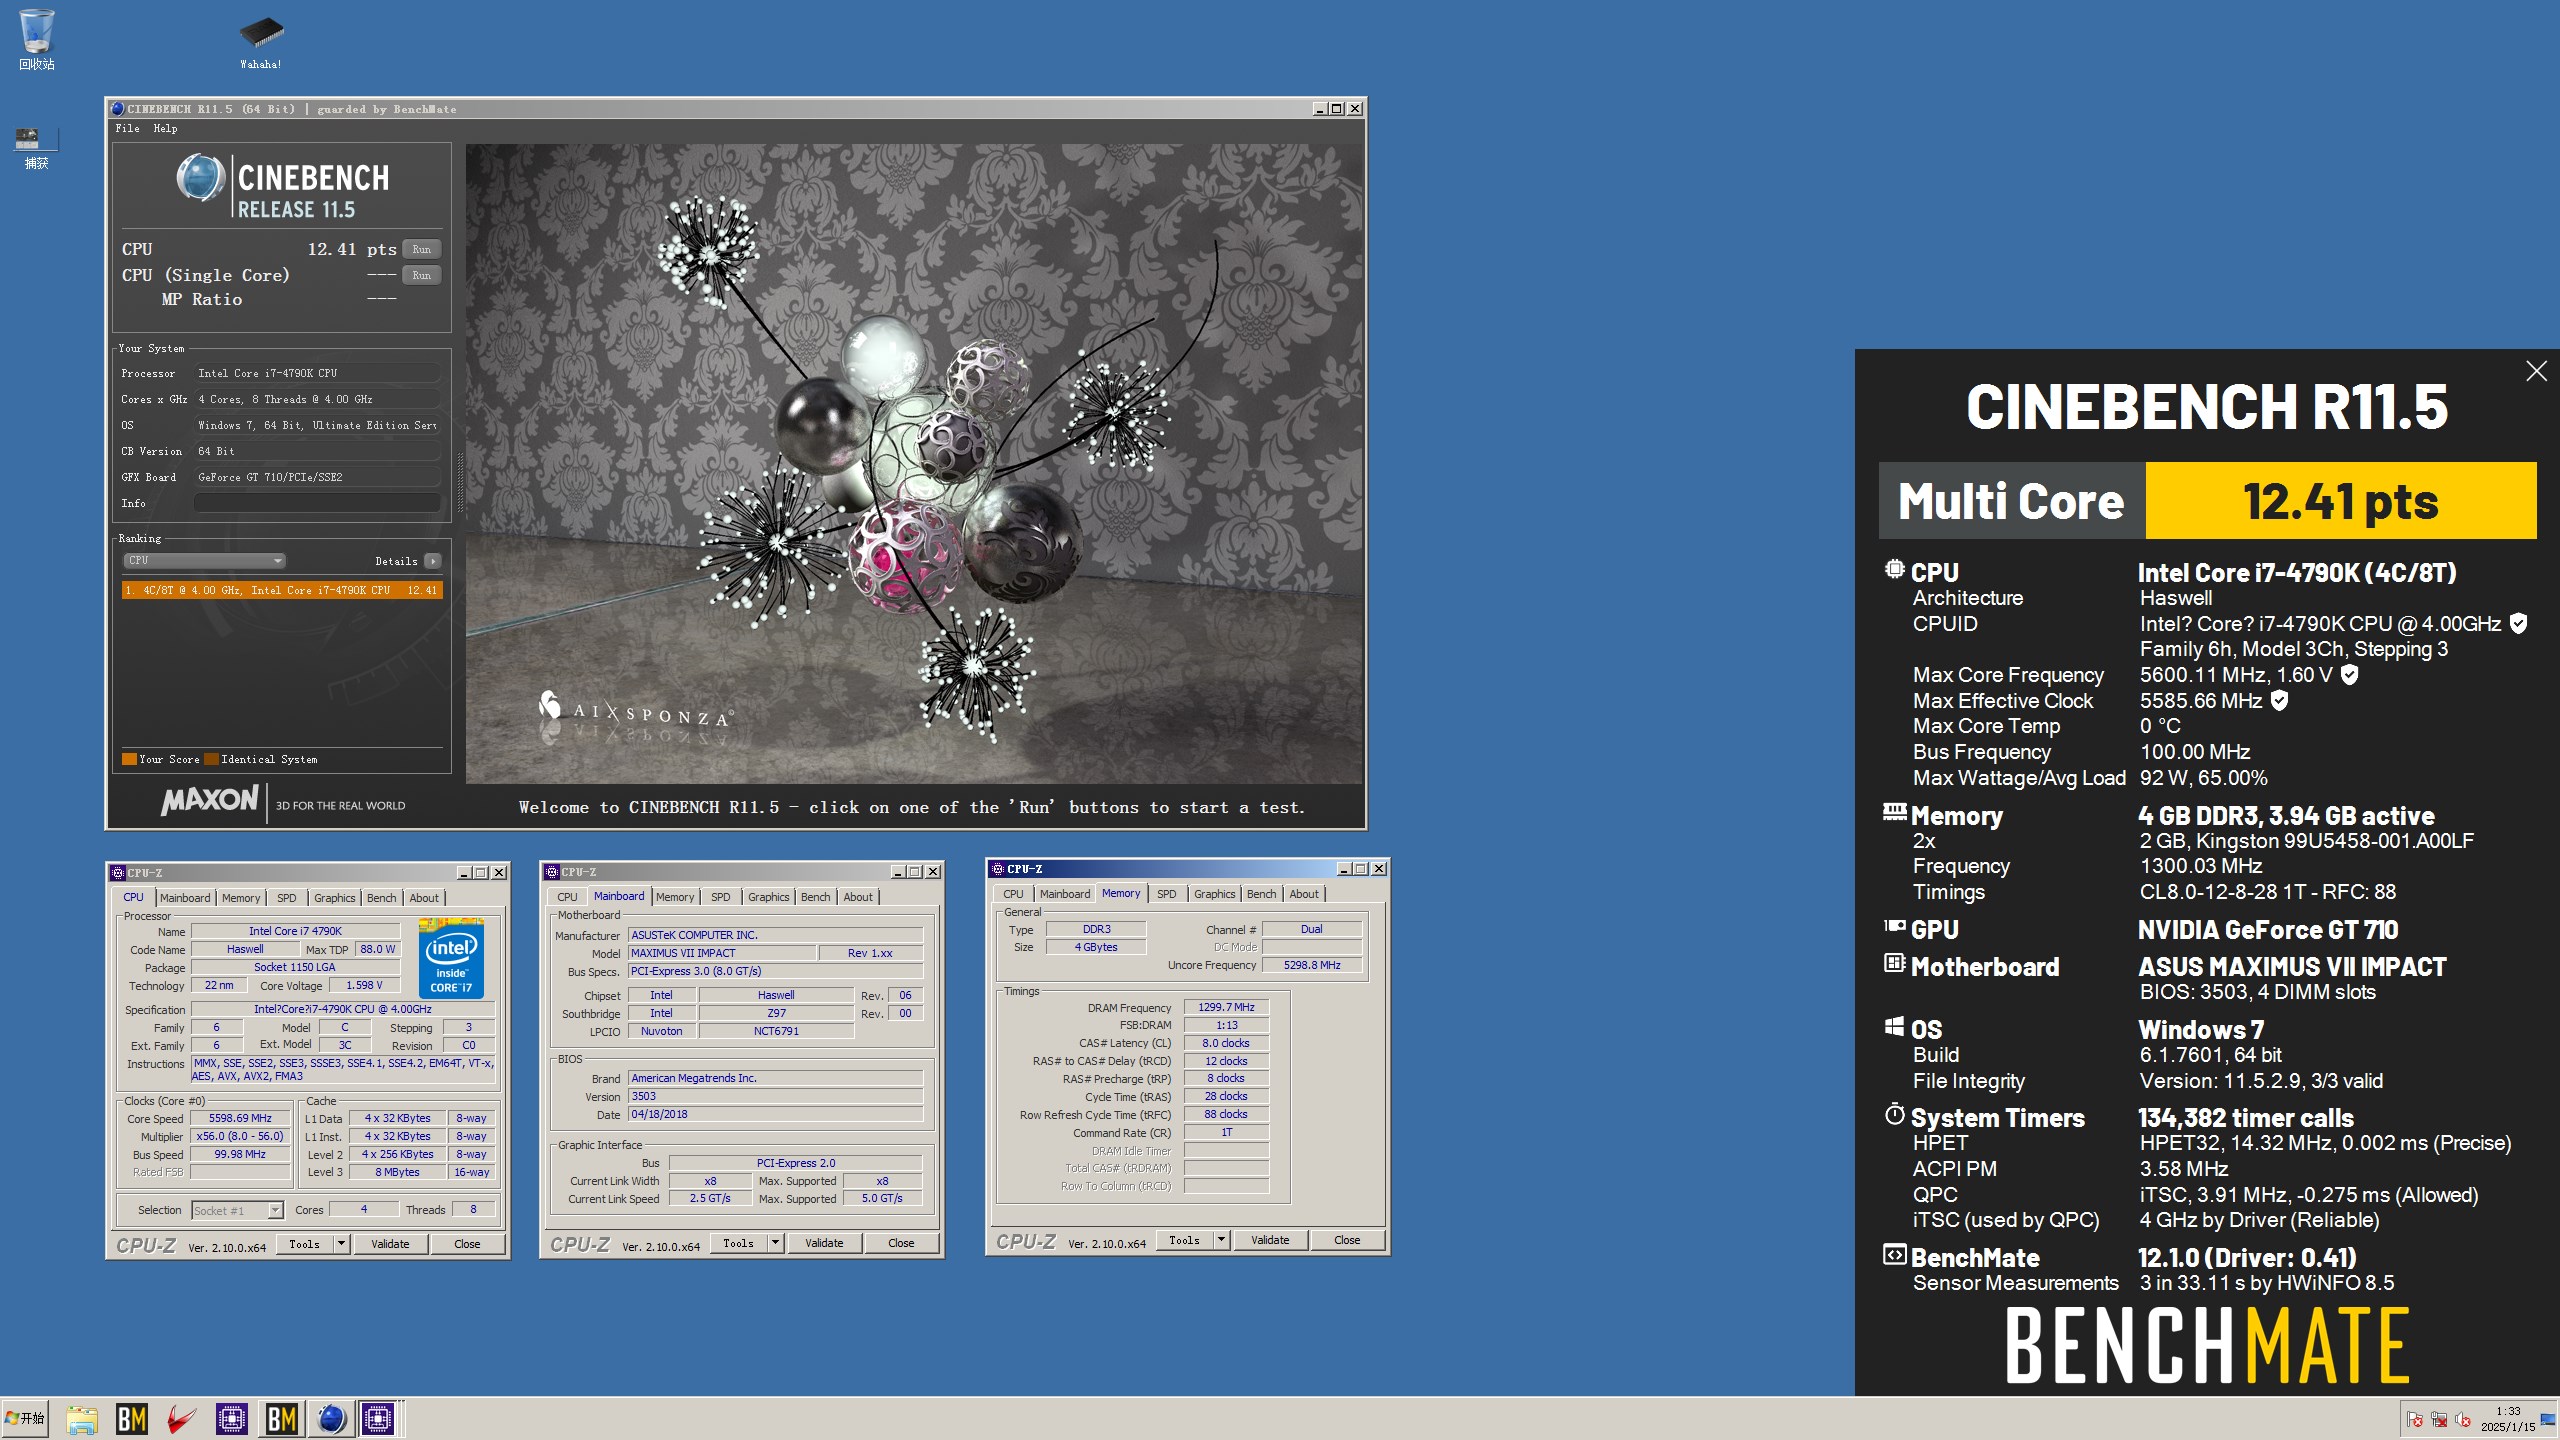2560x1440 pixels.
Task: Switch to SPD tab in left CPU-Z
Action: click(287, 898)
